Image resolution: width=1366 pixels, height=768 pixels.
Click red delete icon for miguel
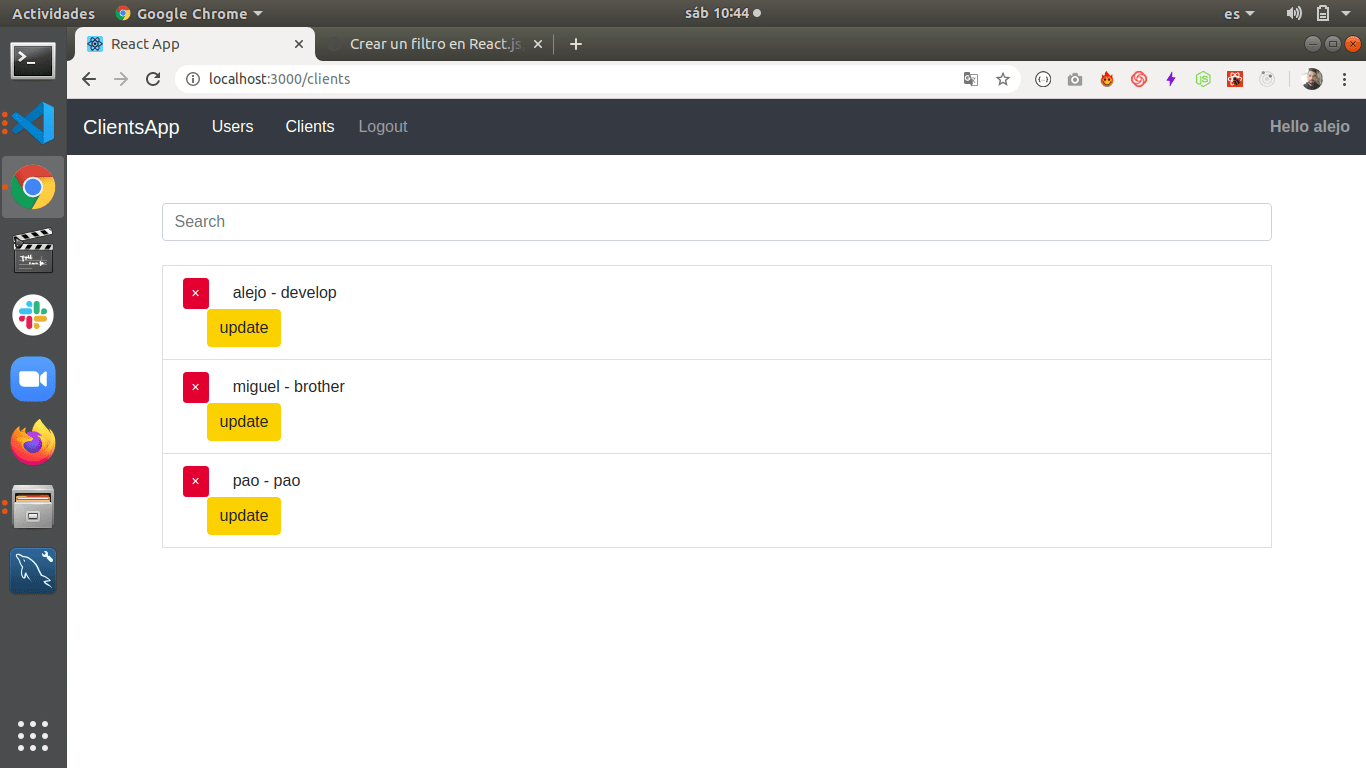[x=195, y=387]
